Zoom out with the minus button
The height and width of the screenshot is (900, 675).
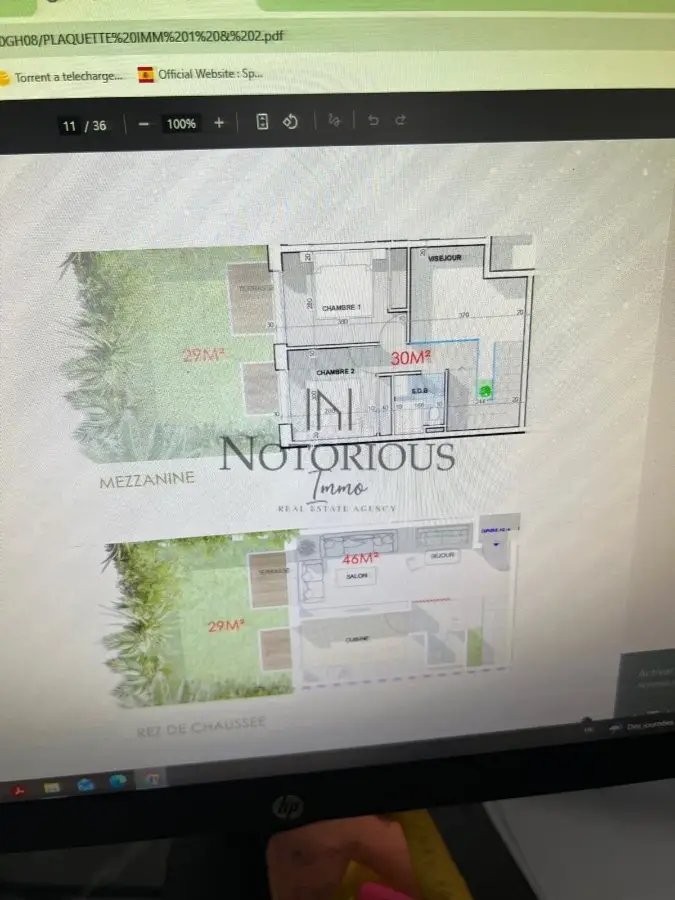tap(143, 124)
